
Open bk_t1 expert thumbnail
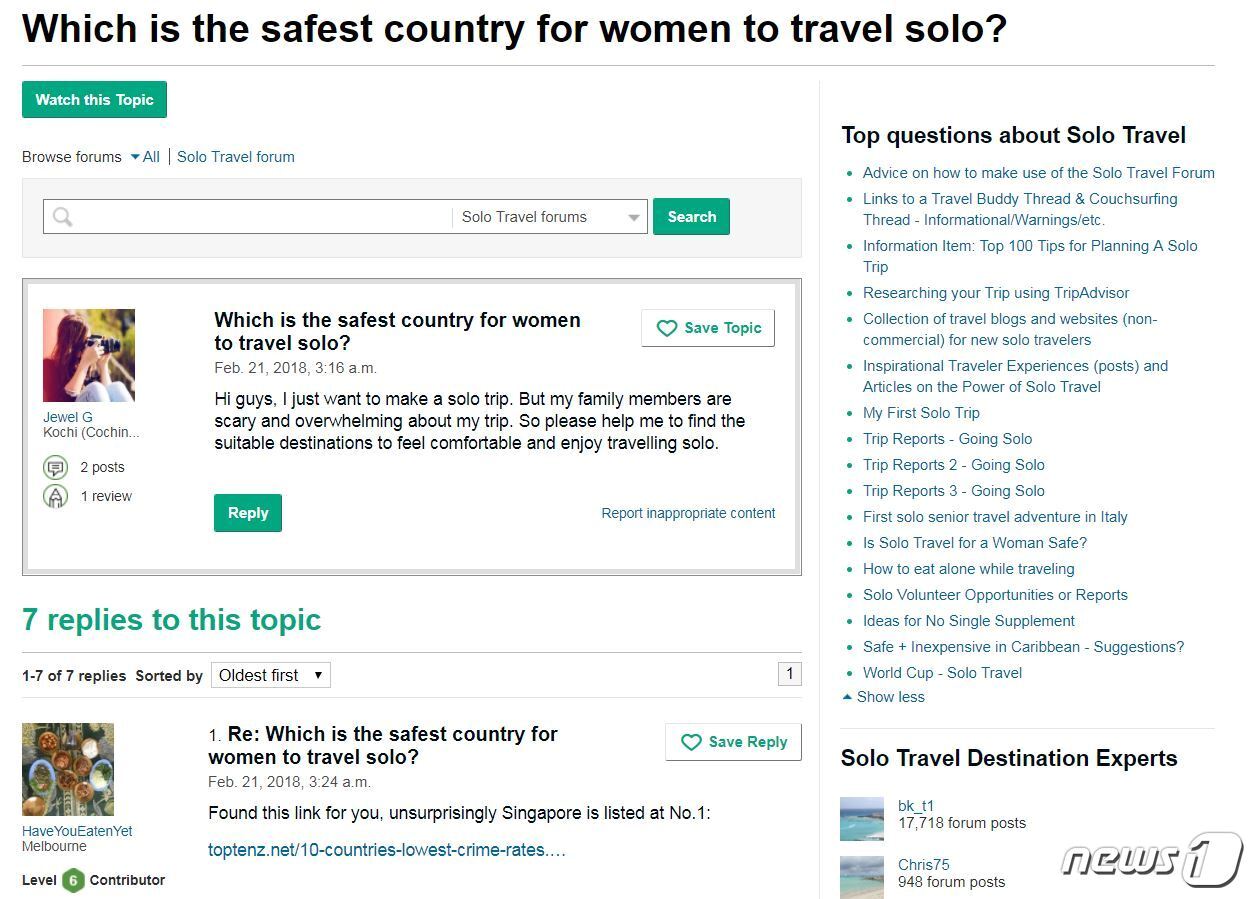[862, 819]
